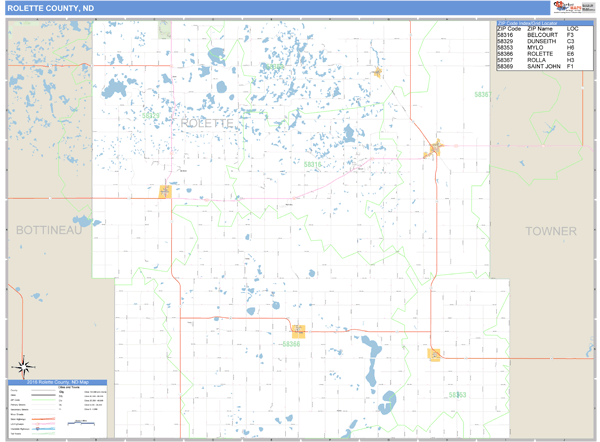The image size is (600, 442).
Task: Click the TOWNER county label
Action: (551, 231)
